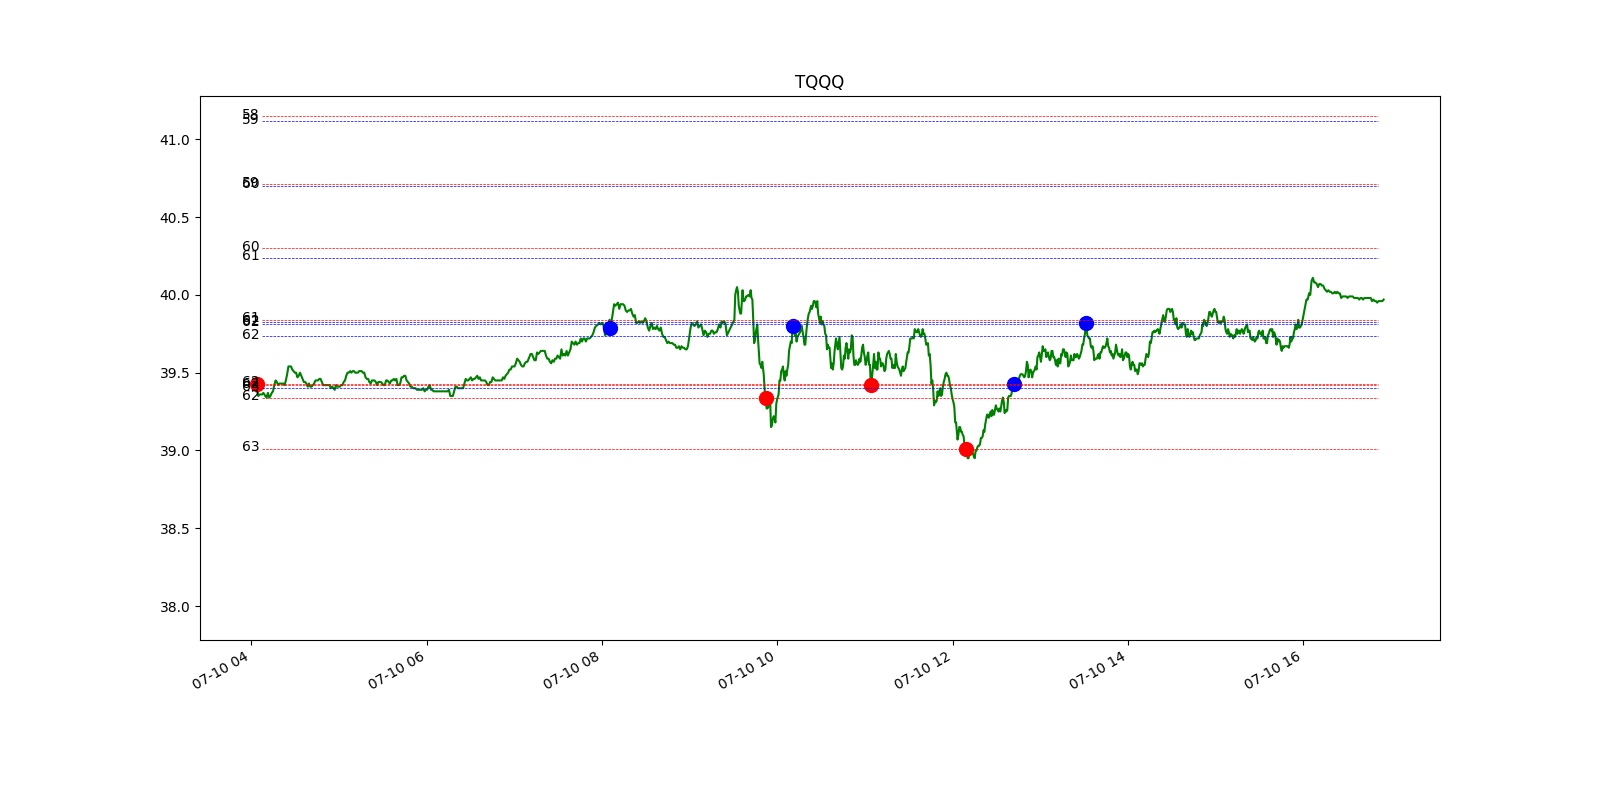Select the 38.5 y-axis tick label
Viewport: 1600px width, 800px height.
pyautogui.click(x=174, y=529)
